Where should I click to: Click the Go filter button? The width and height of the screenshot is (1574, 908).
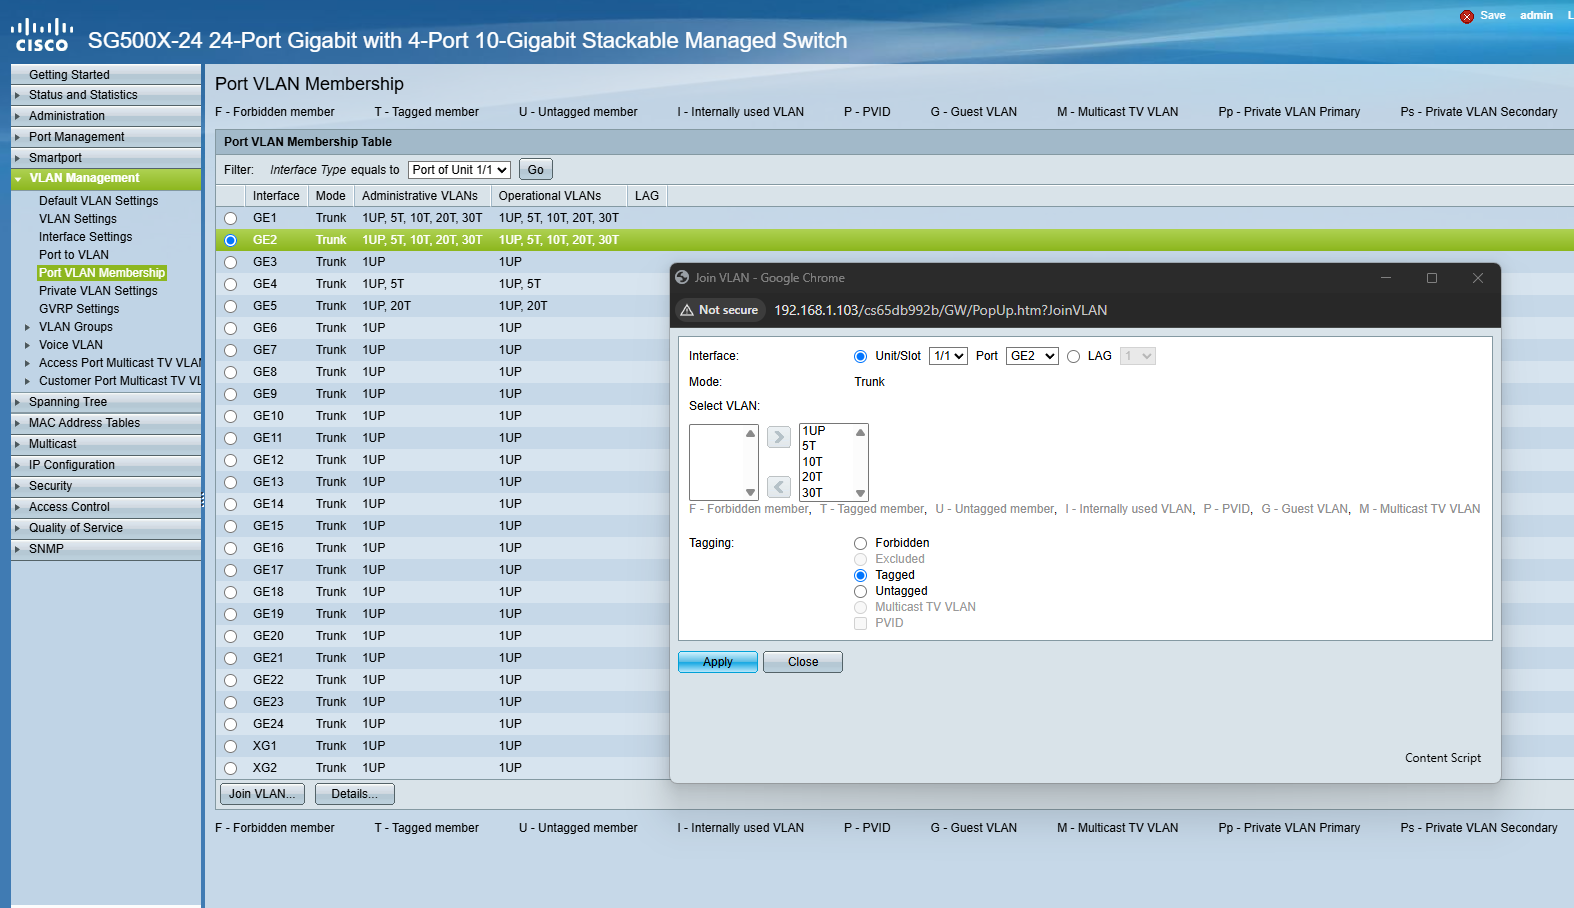pos(536,170)
